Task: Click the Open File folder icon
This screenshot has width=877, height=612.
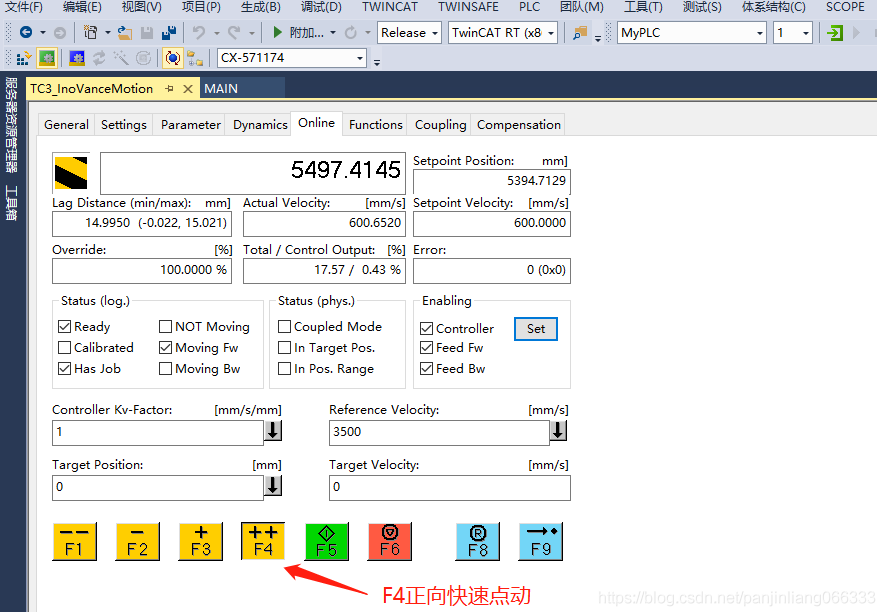Action: [125, 33]
